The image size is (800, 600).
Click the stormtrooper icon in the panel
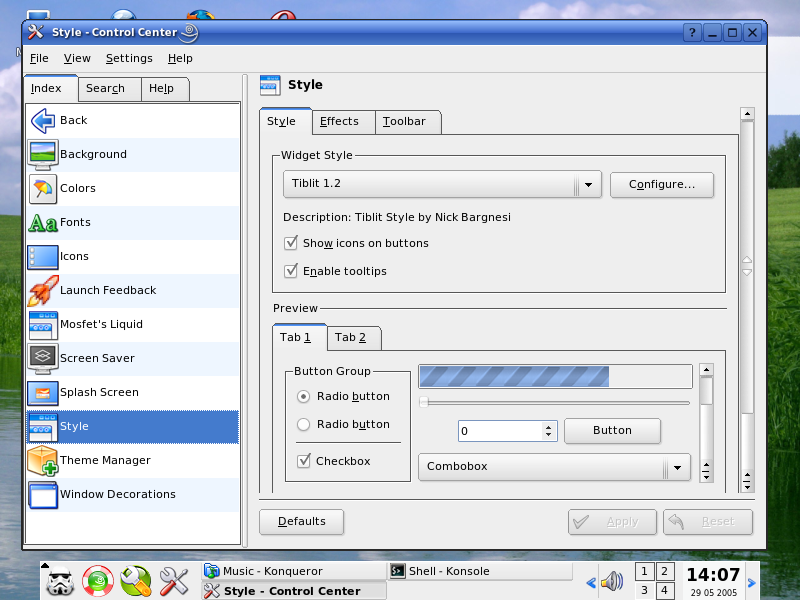pyautogui.click(x=60, y=582)
